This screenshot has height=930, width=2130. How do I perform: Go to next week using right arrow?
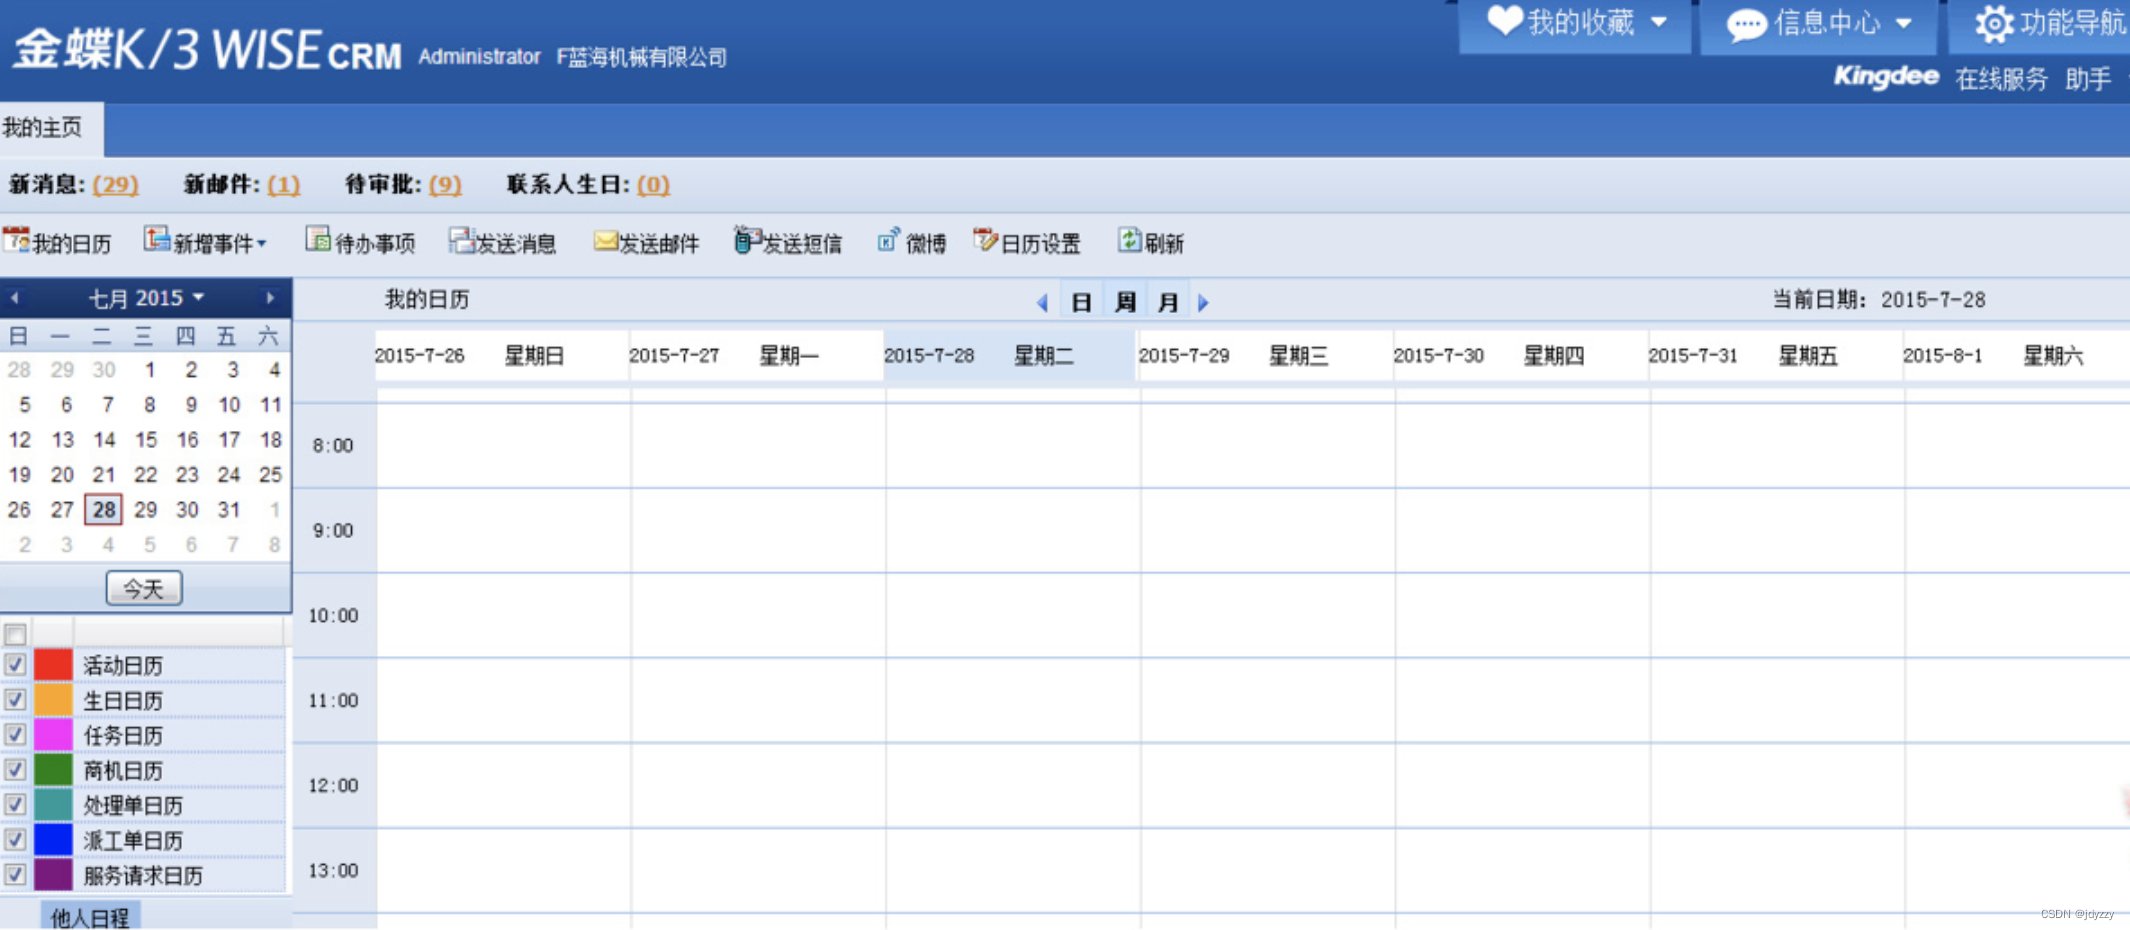pyautogui.click(x=1203, y=302)
